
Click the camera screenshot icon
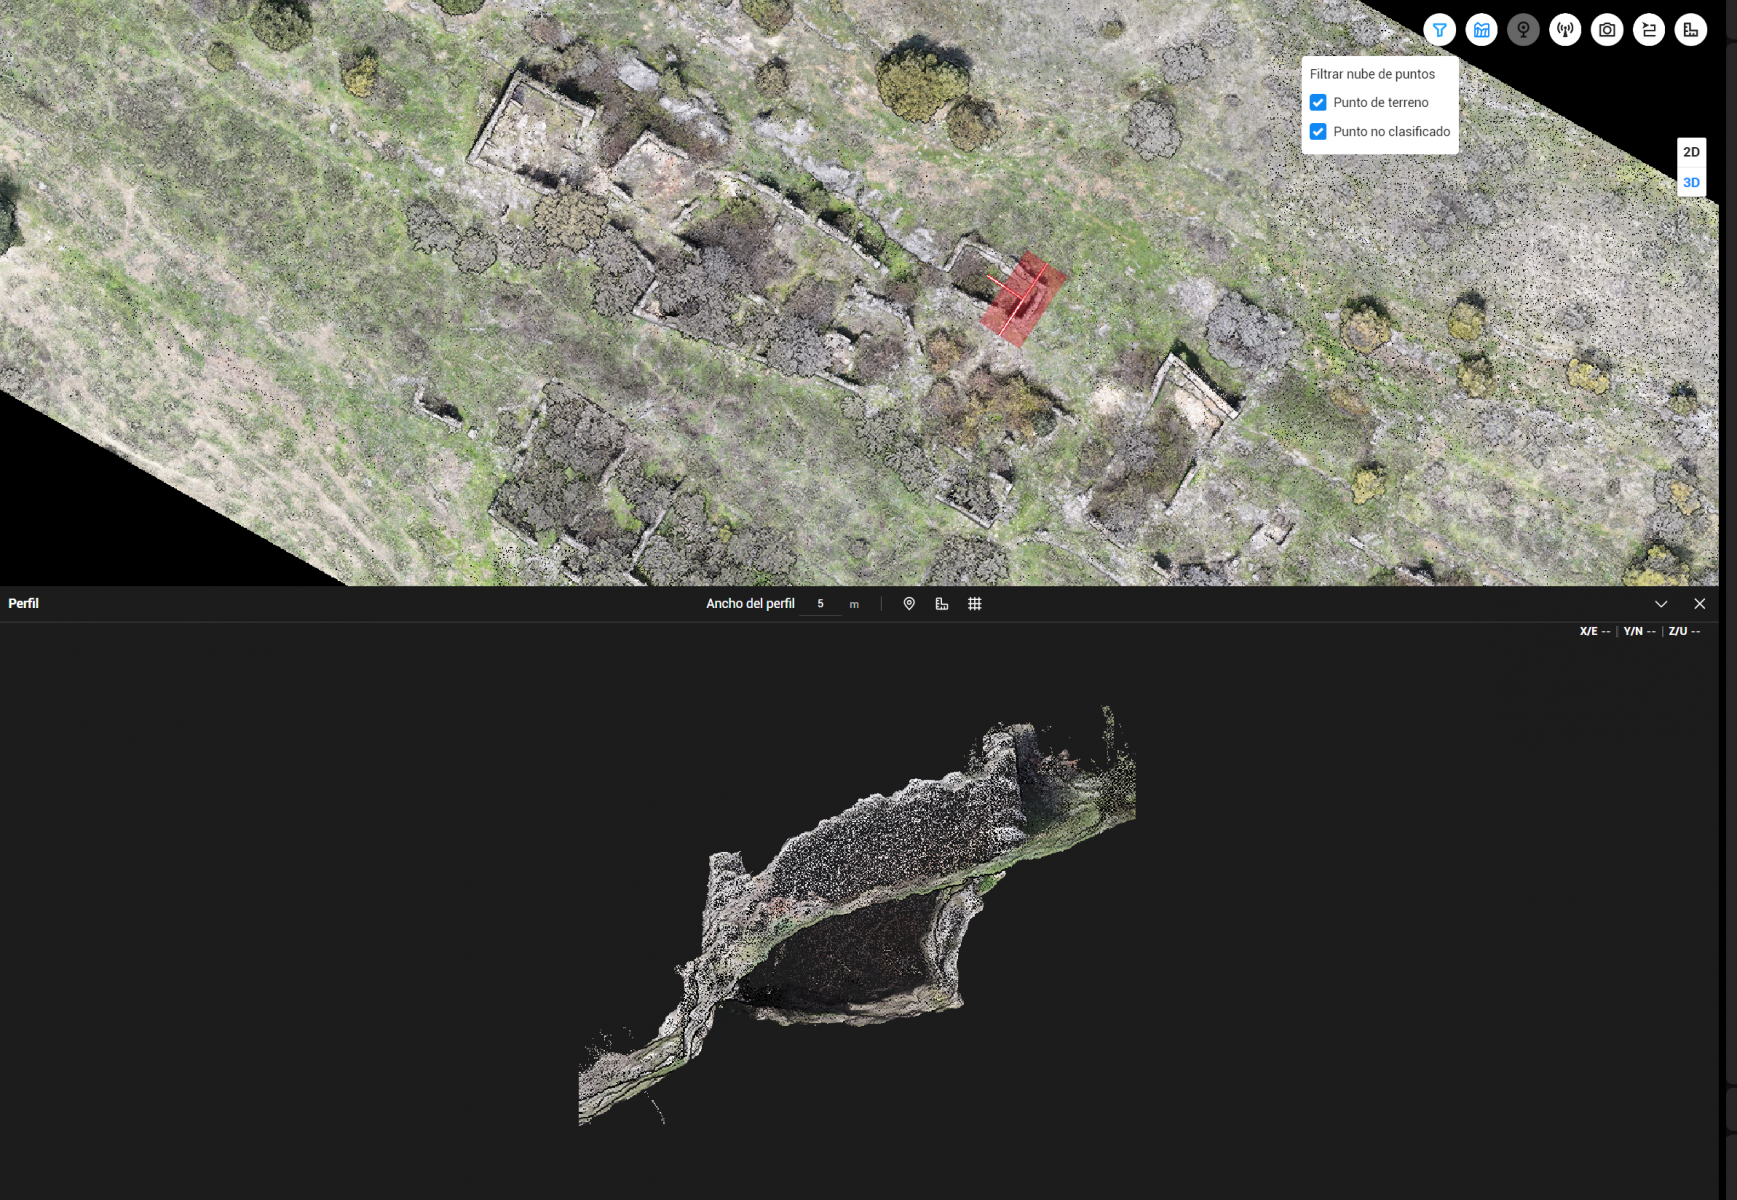coord(1607,30)
